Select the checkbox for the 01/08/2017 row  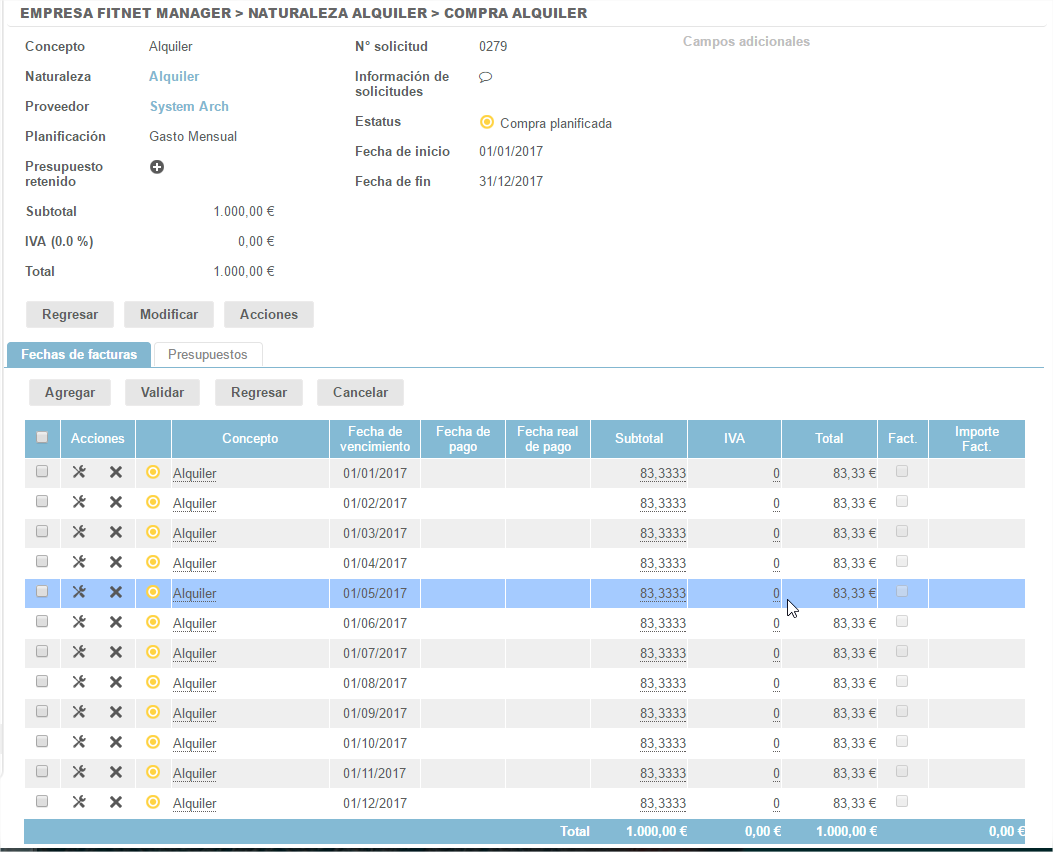[x=42, y=681]
